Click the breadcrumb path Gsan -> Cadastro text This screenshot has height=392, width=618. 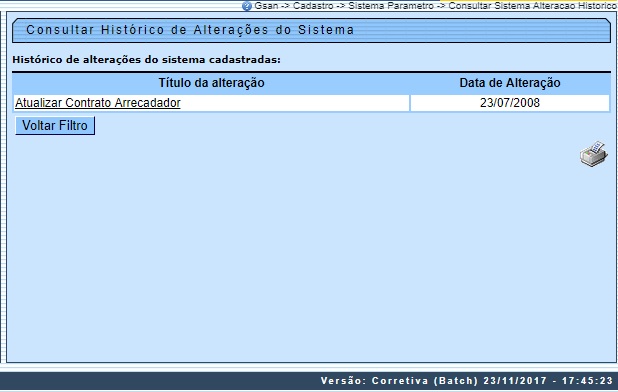tap(294, 6)
